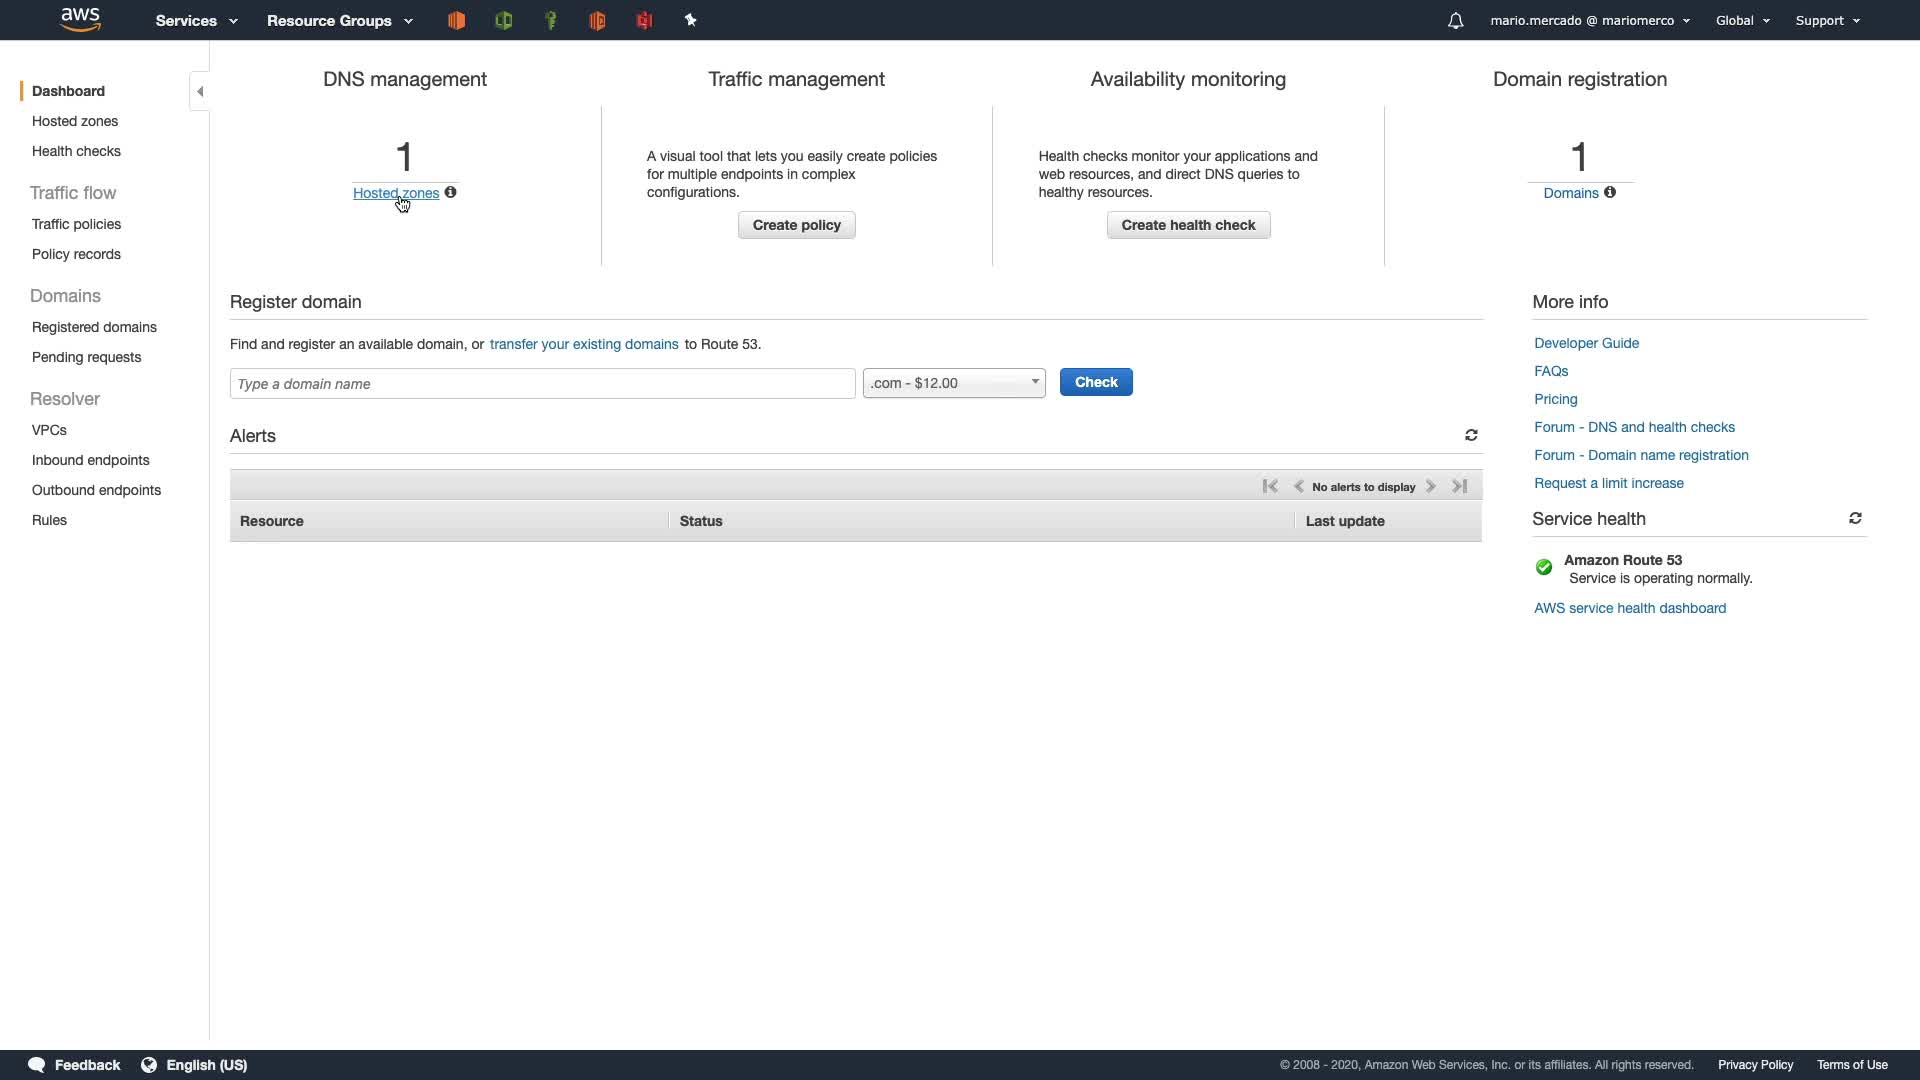
Task: Select Hosted zones in sidebar
Action: click(x=75, y=121)
